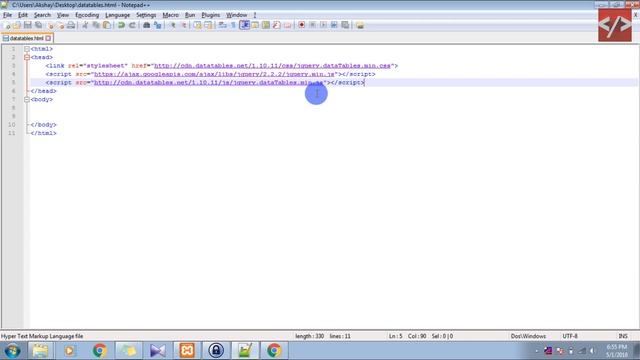Open the Run menu
The height and width of the screenshot is (360, 640).
click(x=190, y=15)
